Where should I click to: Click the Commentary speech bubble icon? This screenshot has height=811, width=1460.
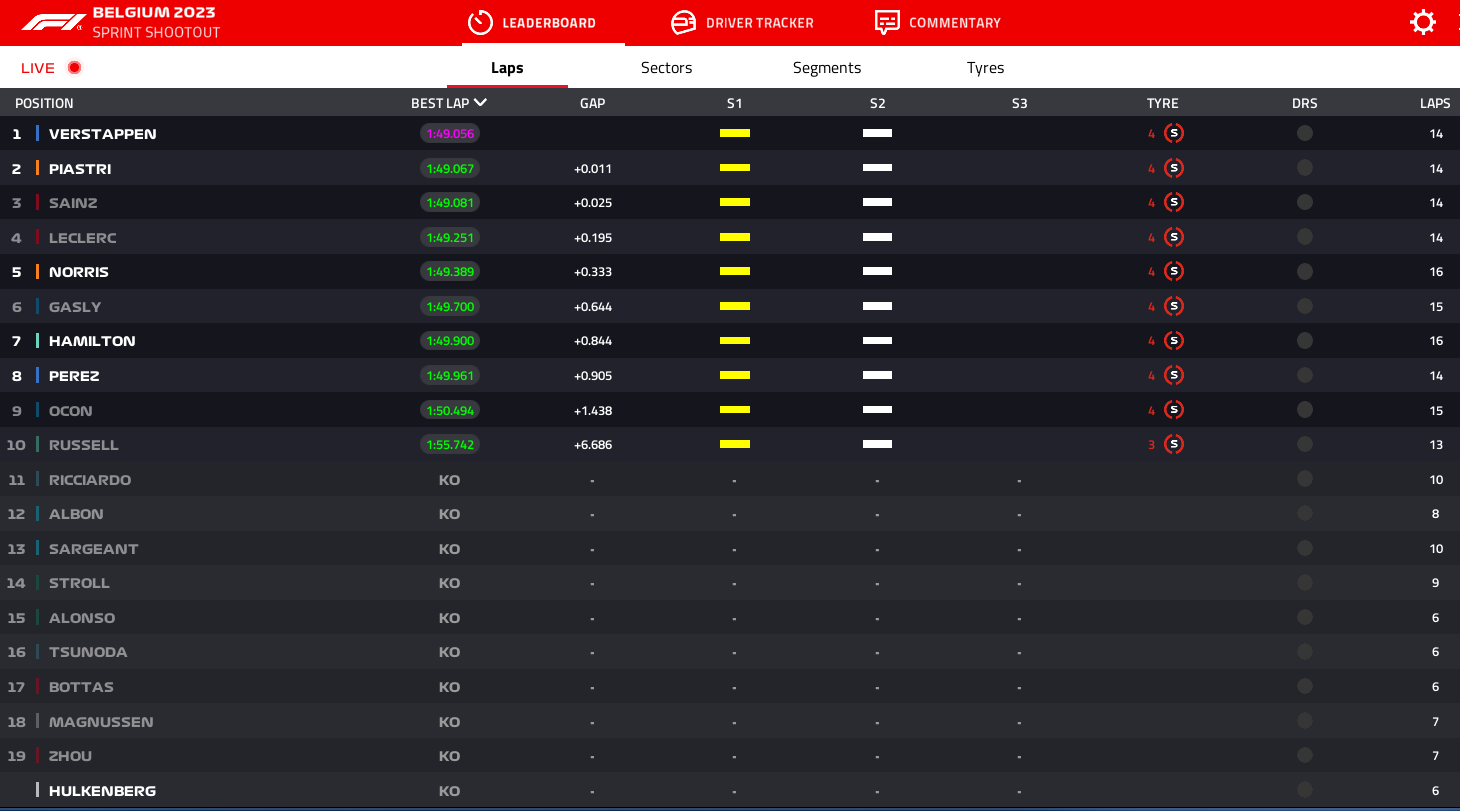pyautogui.click(x=887, y=22)
